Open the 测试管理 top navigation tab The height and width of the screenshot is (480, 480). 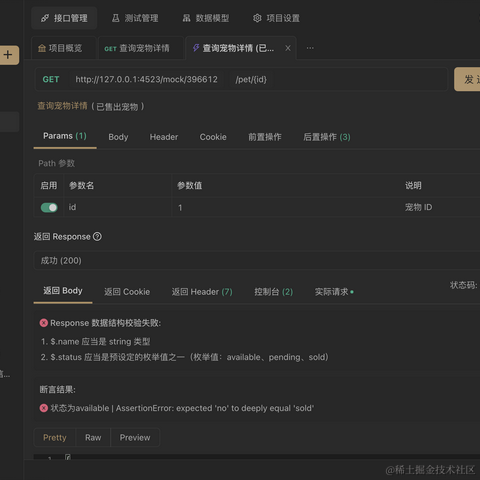[x=135, y=18]
